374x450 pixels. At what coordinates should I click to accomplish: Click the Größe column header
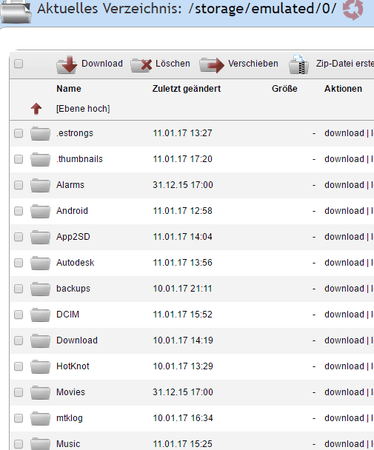[x=284, y=89]
